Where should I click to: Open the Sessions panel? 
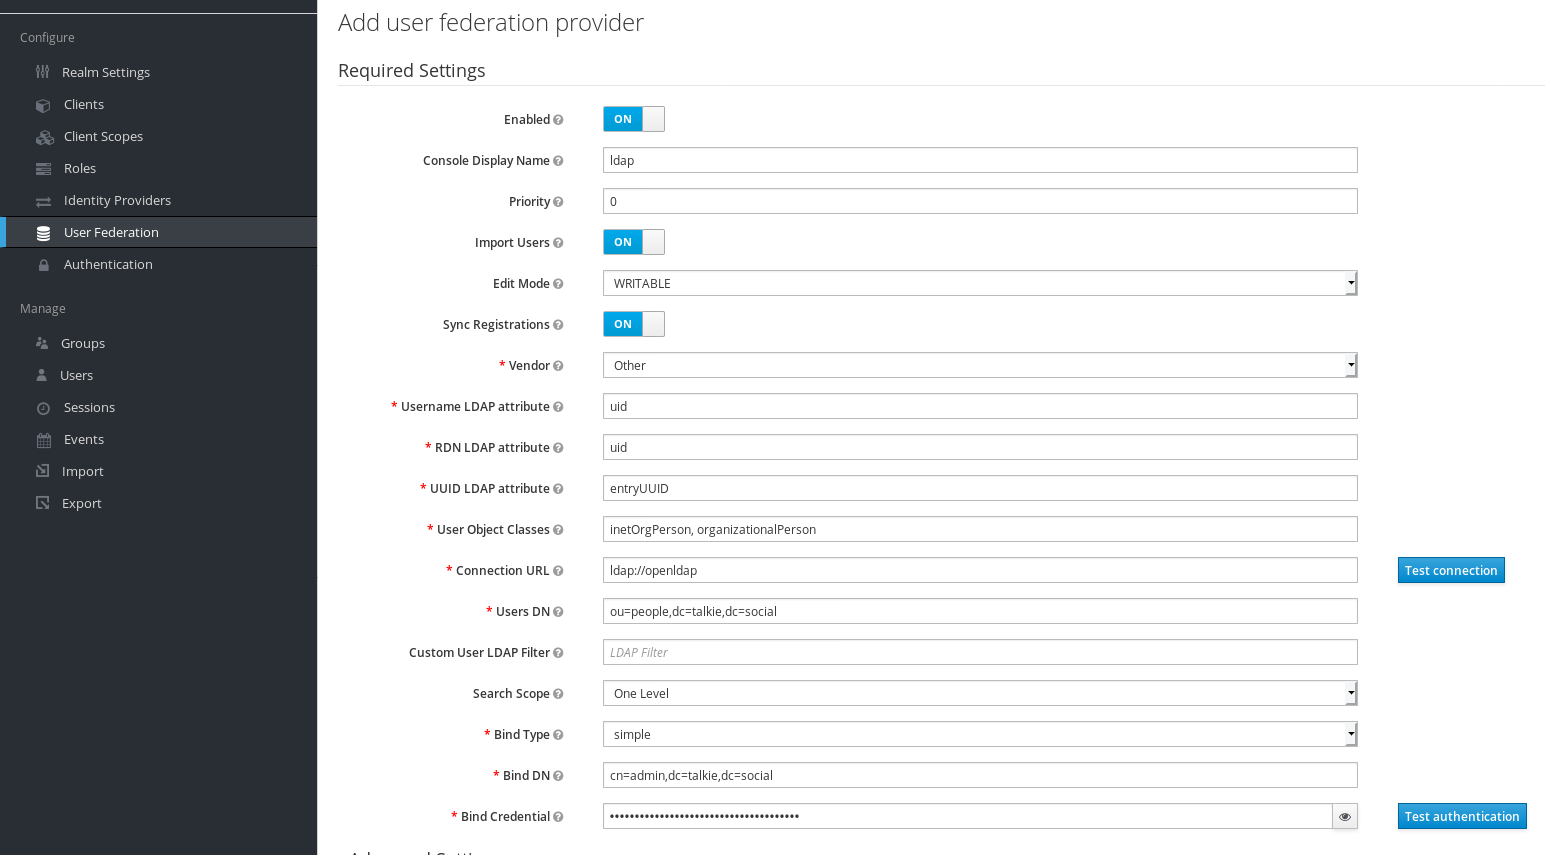click(91, 407)
